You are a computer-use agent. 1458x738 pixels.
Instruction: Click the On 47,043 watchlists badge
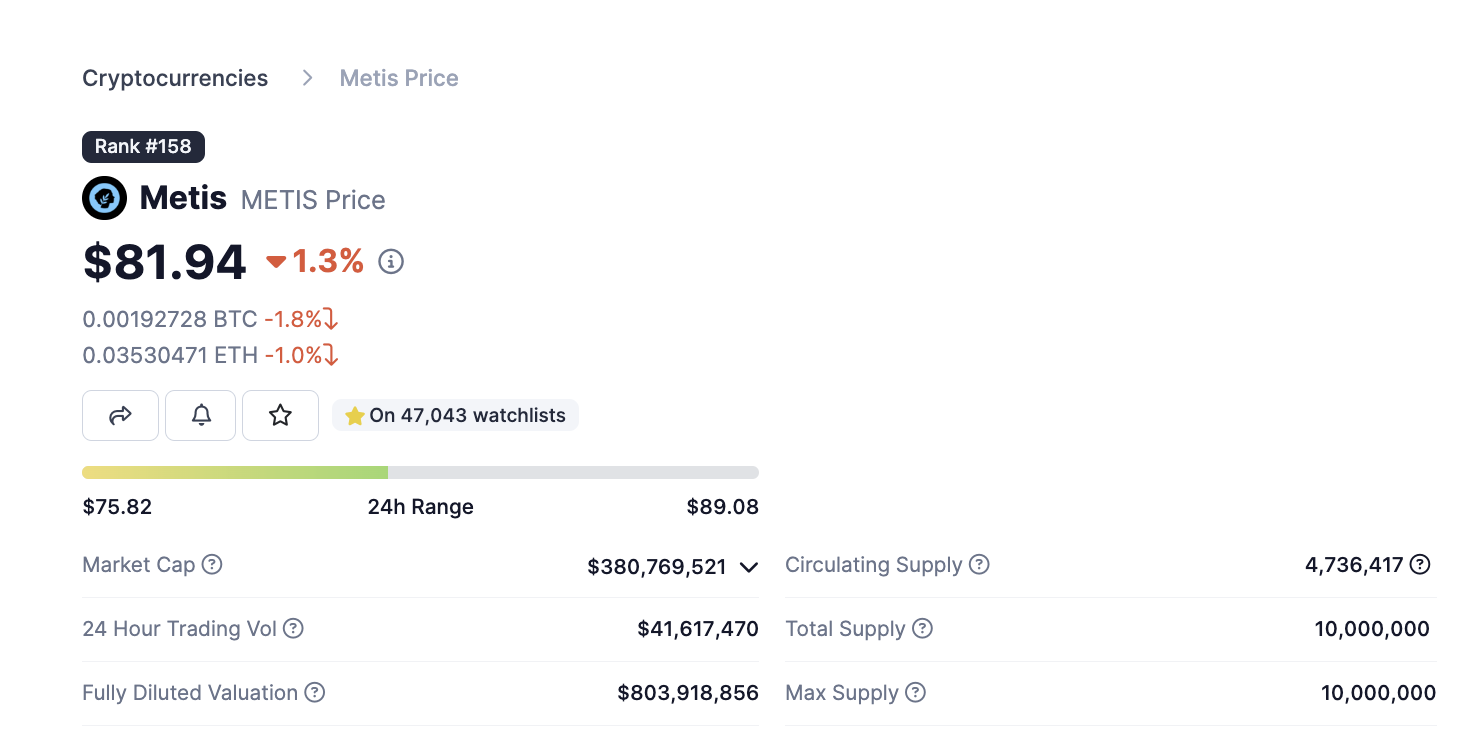456,415
